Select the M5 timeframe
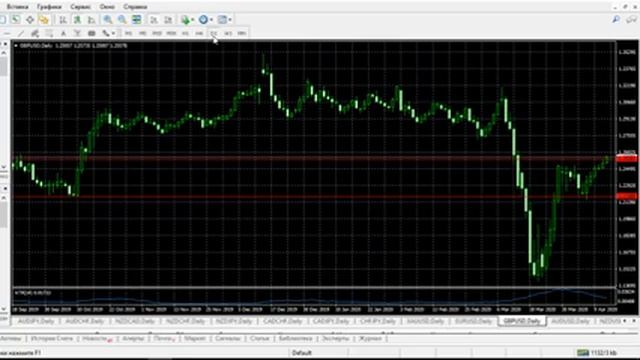Screen dimensions: 640x360 (x=142, y=33)
